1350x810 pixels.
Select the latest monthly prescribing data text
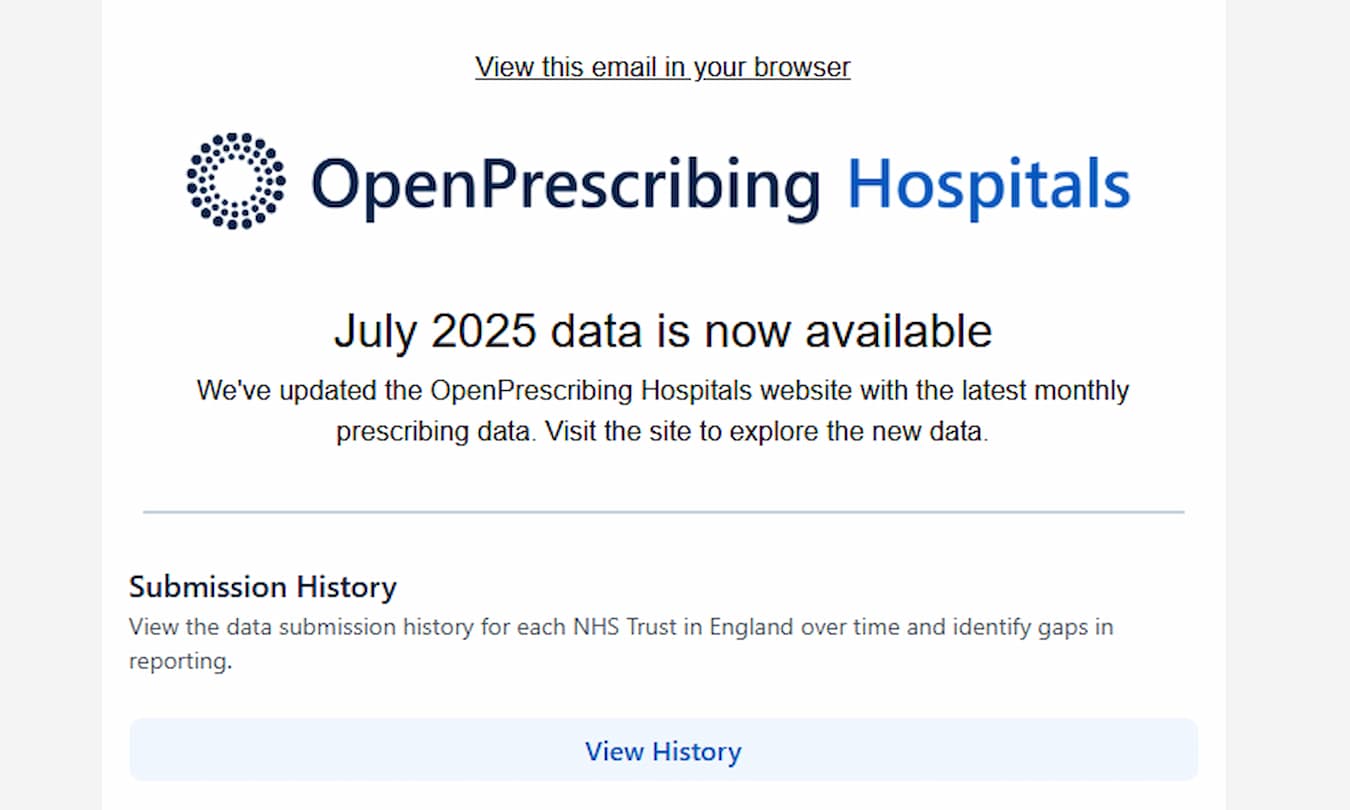(x=662, y=410)
